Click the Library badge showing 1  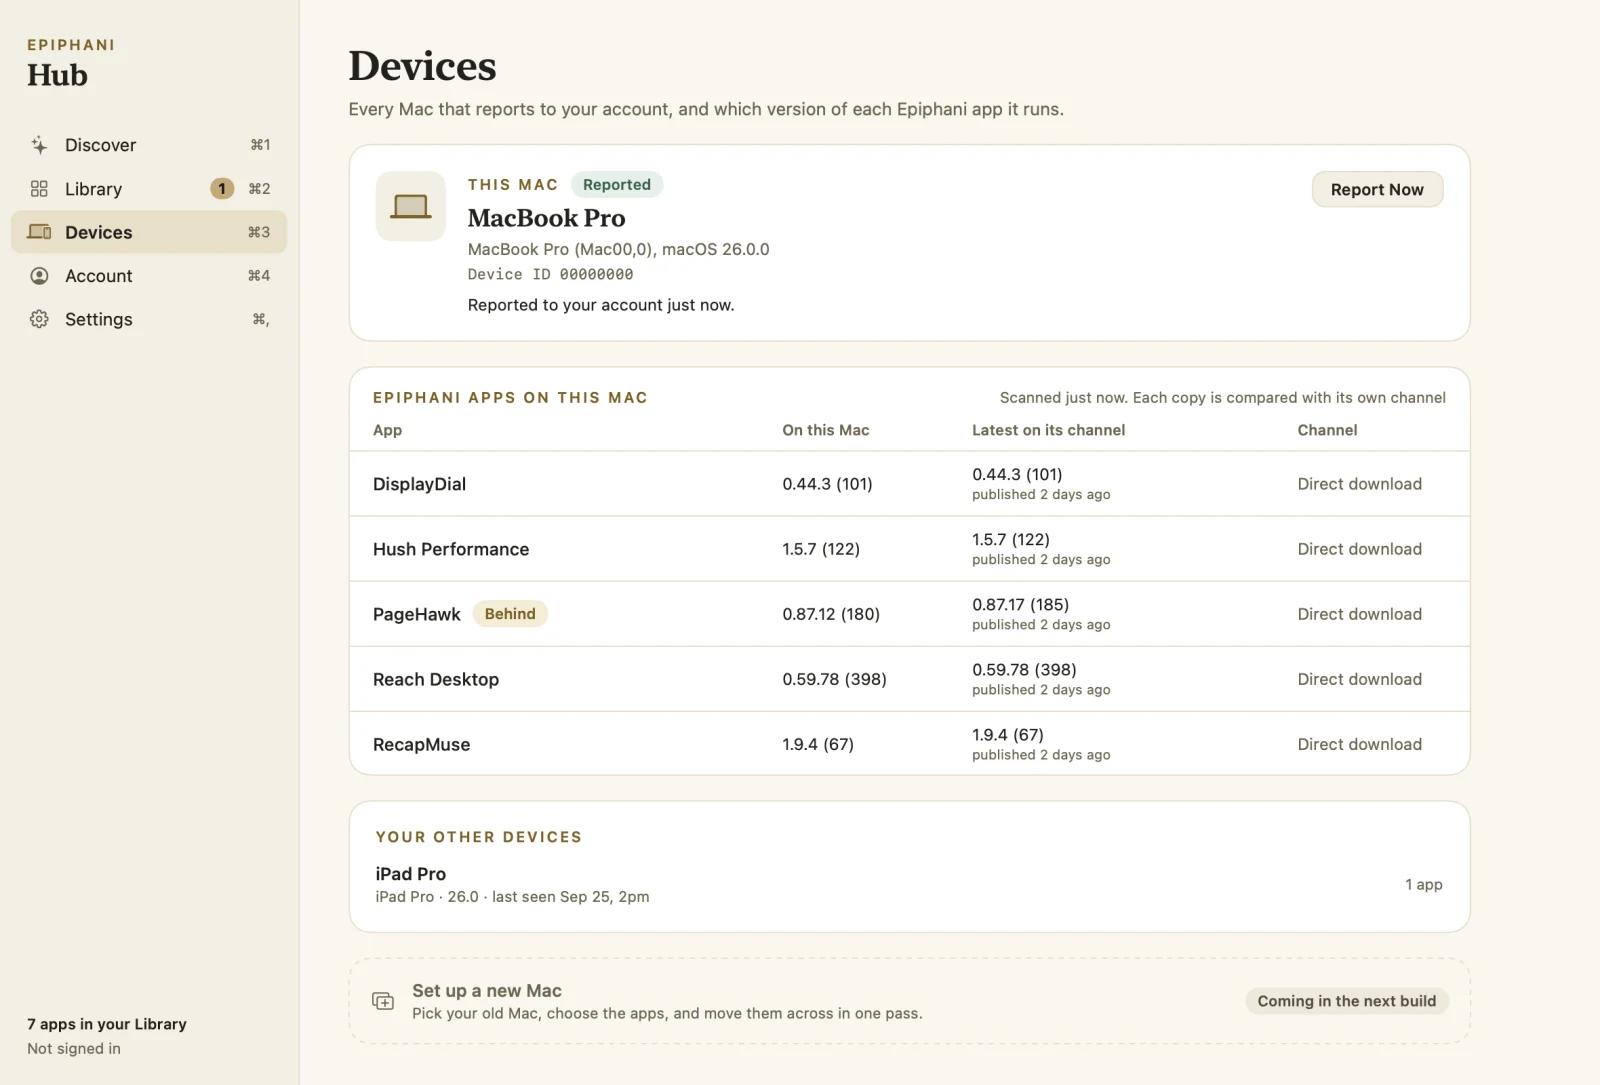222,189
